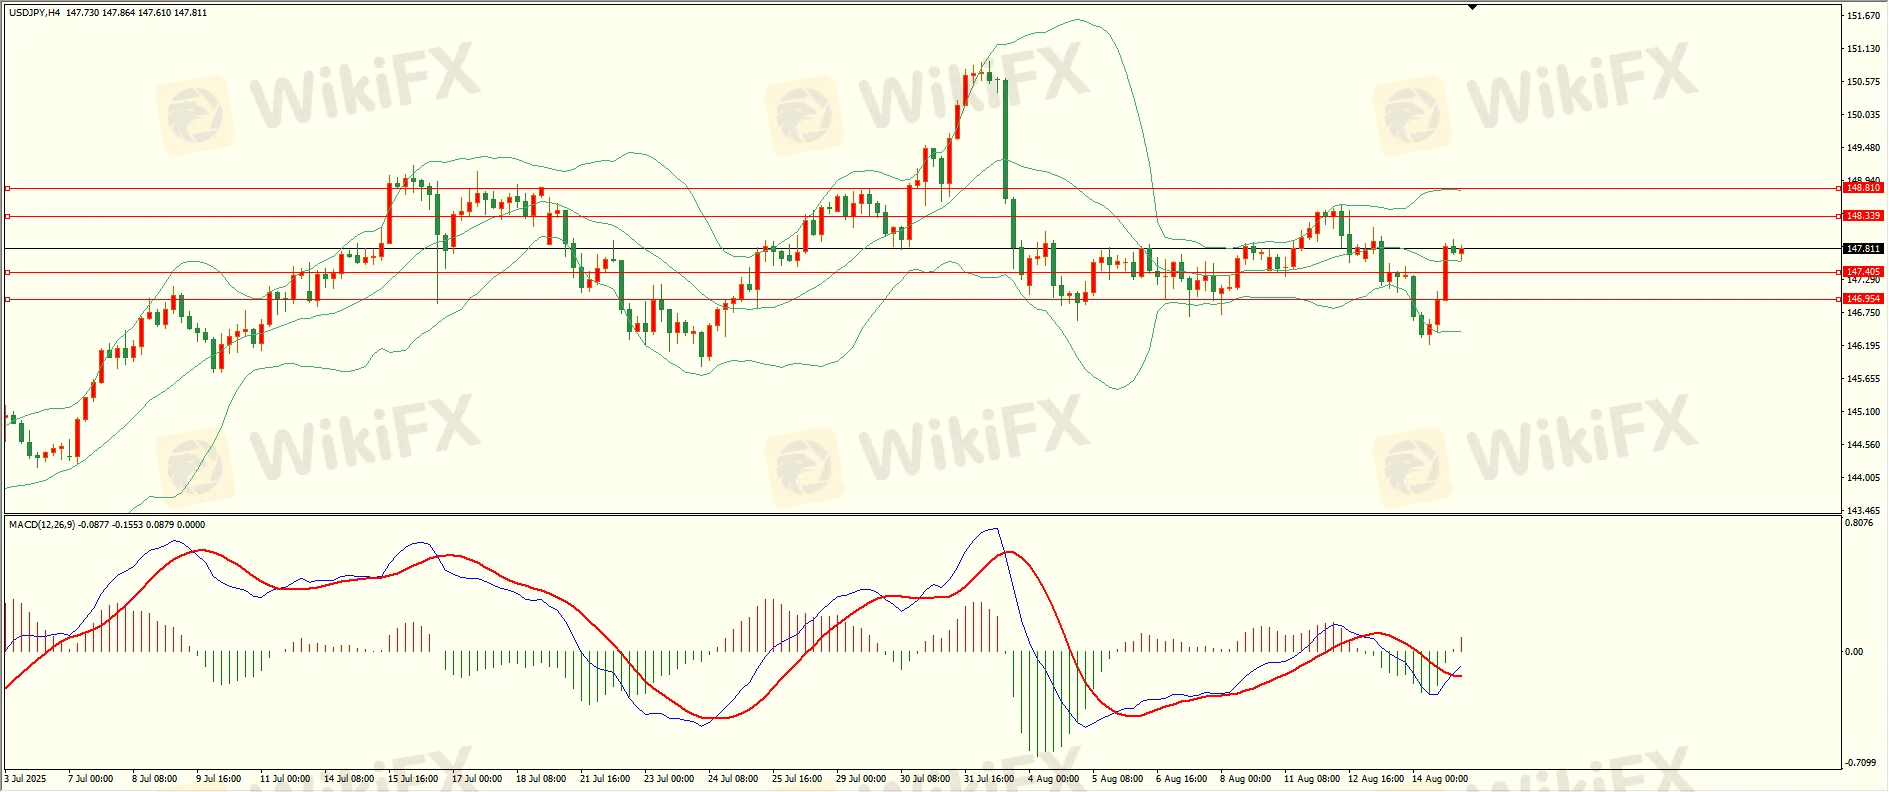1889x792 pixels.
Task: Click the black 147.811 current price label
Action: click(x=1863, y=249)
